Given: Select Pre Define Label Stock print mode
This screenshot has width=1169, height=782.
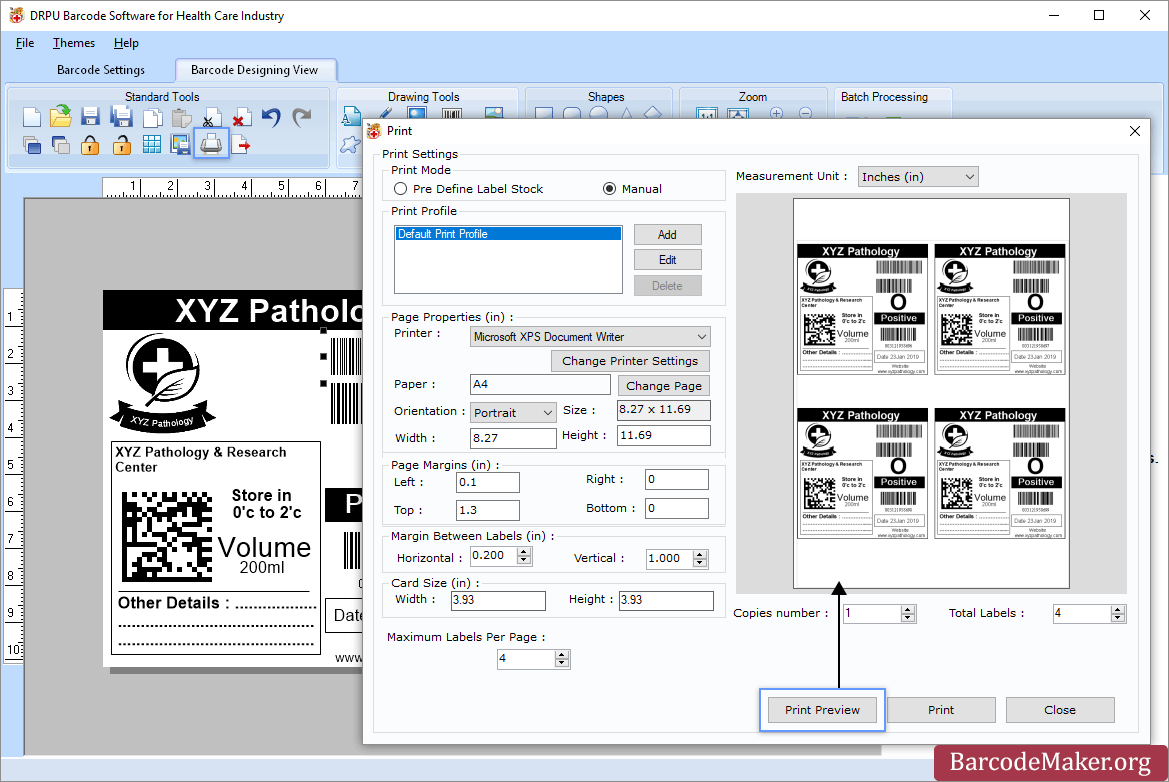Looking at the screenshot, I should (400, 189).
